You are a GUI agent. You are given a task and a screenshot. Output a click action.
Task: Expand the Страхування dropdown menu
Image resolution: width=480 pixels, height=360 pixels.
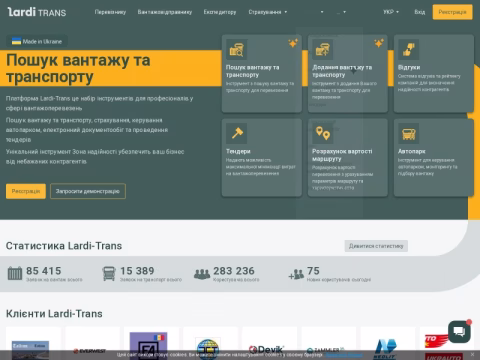tap(268, 12)
